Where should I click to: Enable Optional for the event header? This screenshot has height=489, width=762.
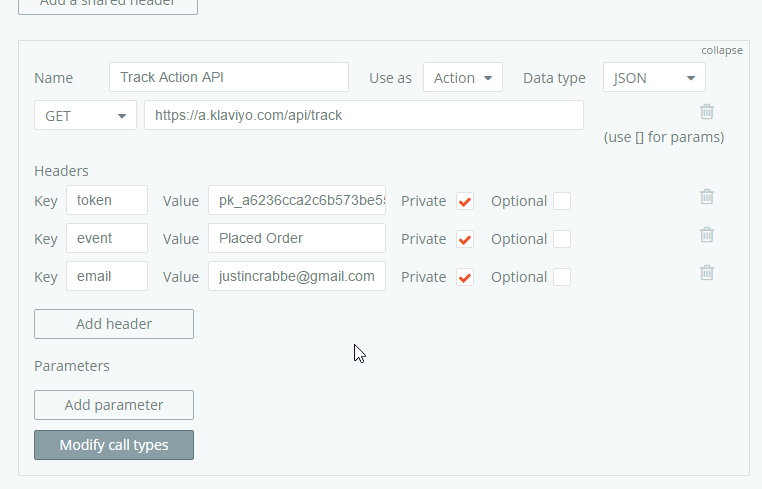tap(562, 239)
